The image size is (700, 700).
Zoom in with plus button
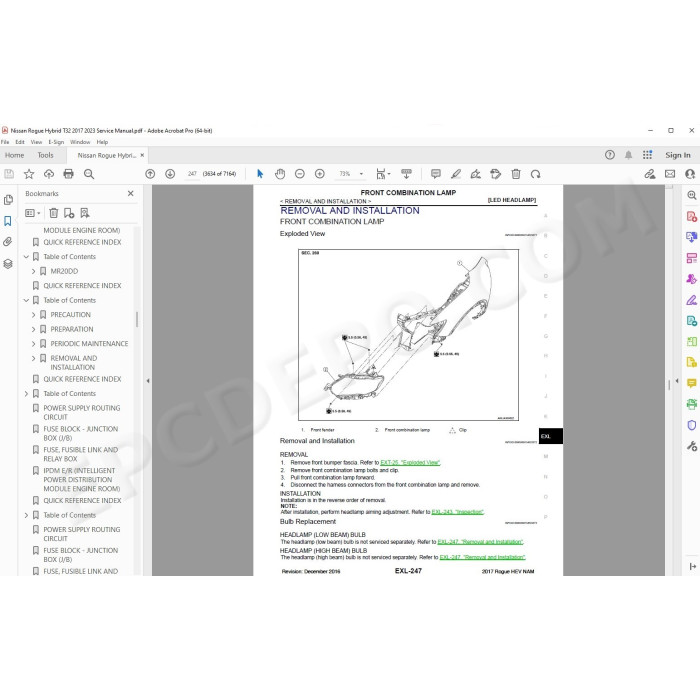point(320,174)
